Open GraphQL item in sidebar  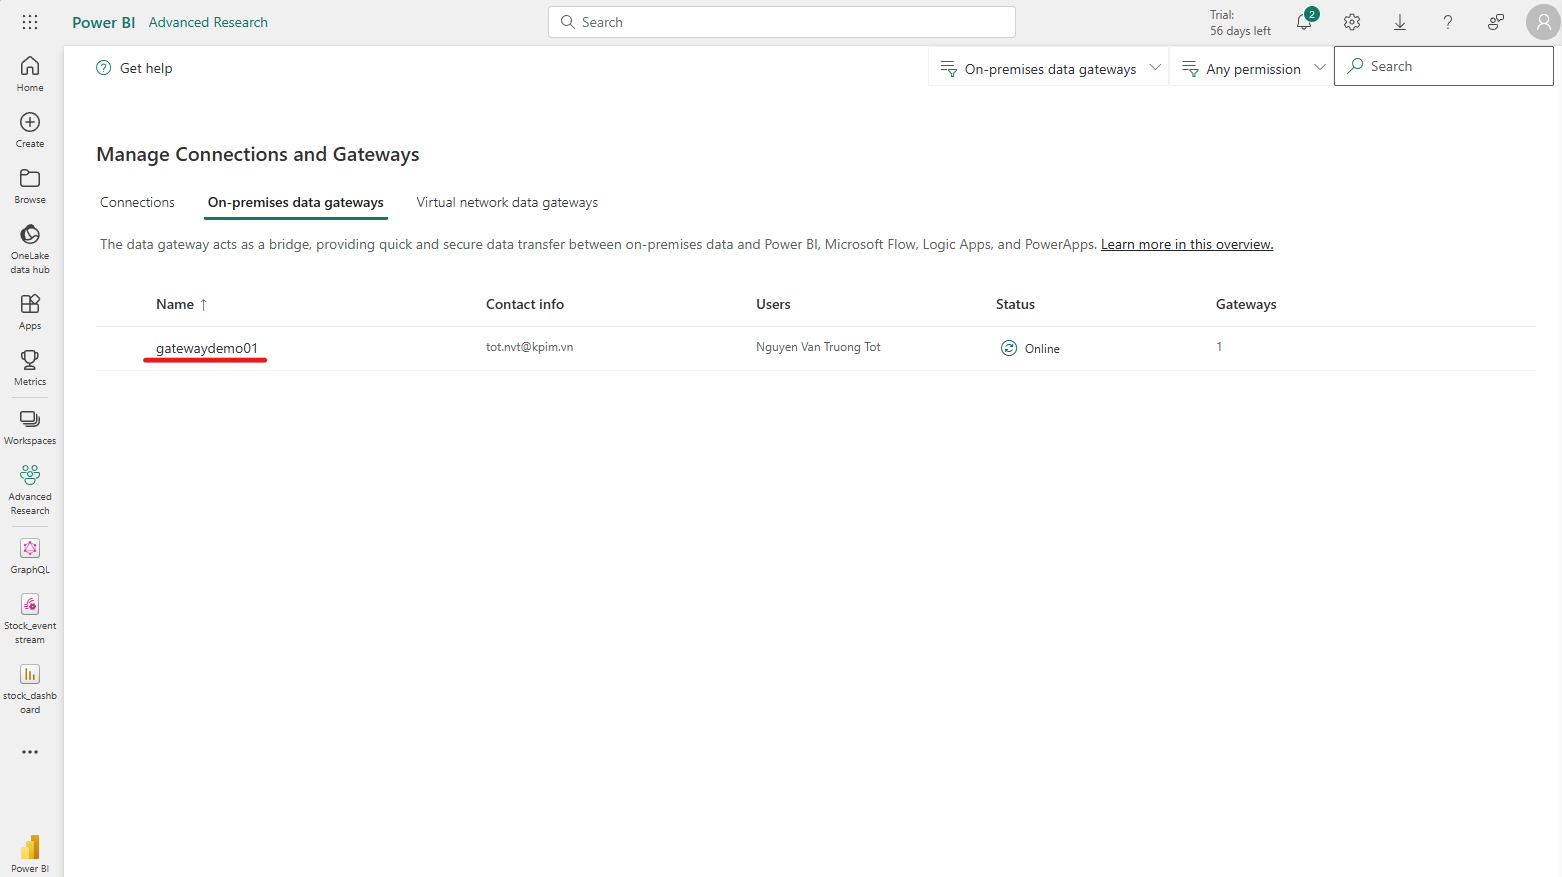[x=30, y=556]
